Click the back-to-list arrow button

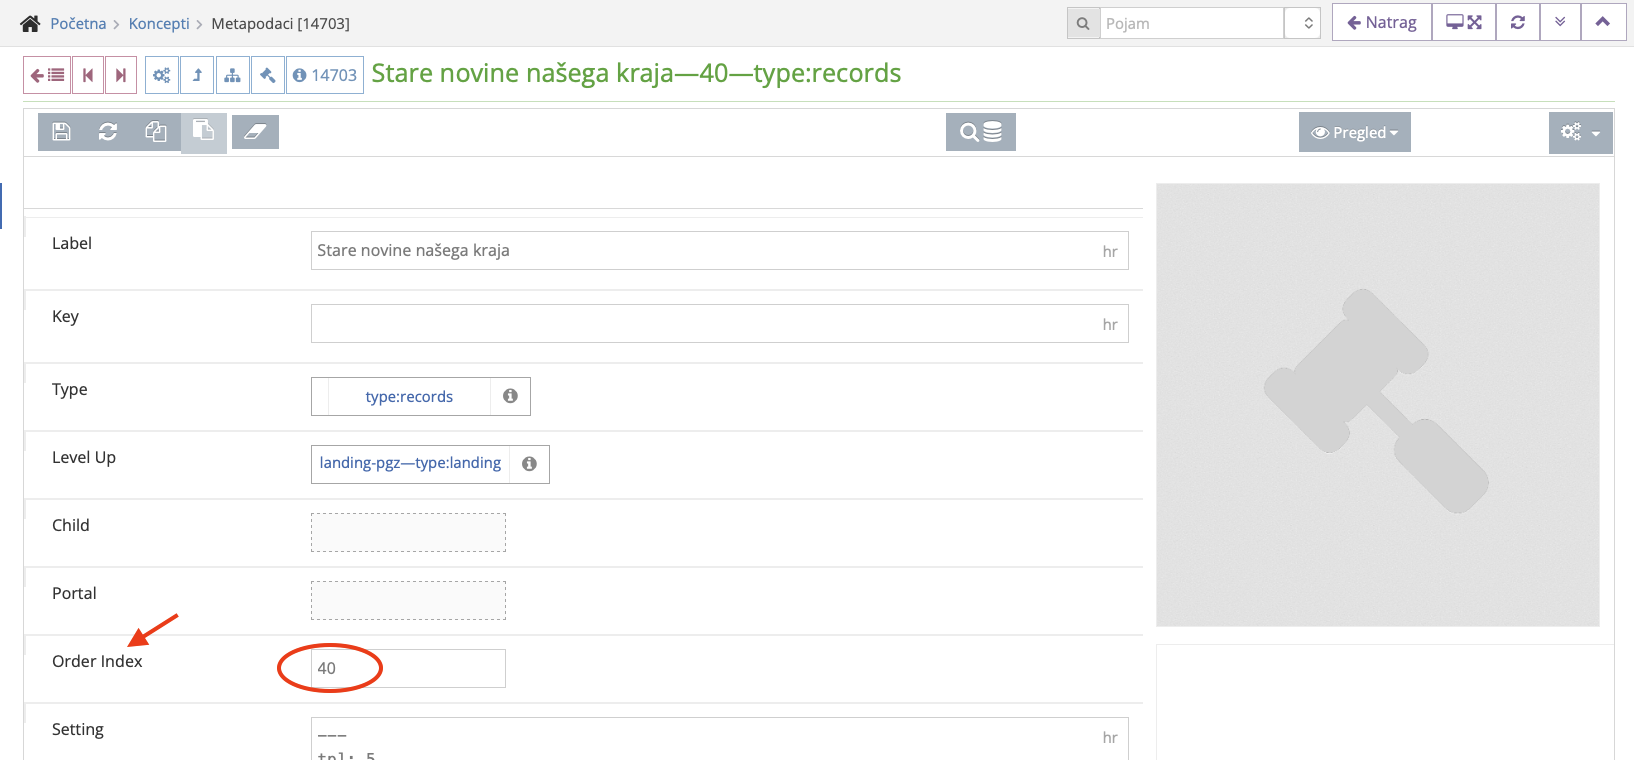[x=47, y=75]
